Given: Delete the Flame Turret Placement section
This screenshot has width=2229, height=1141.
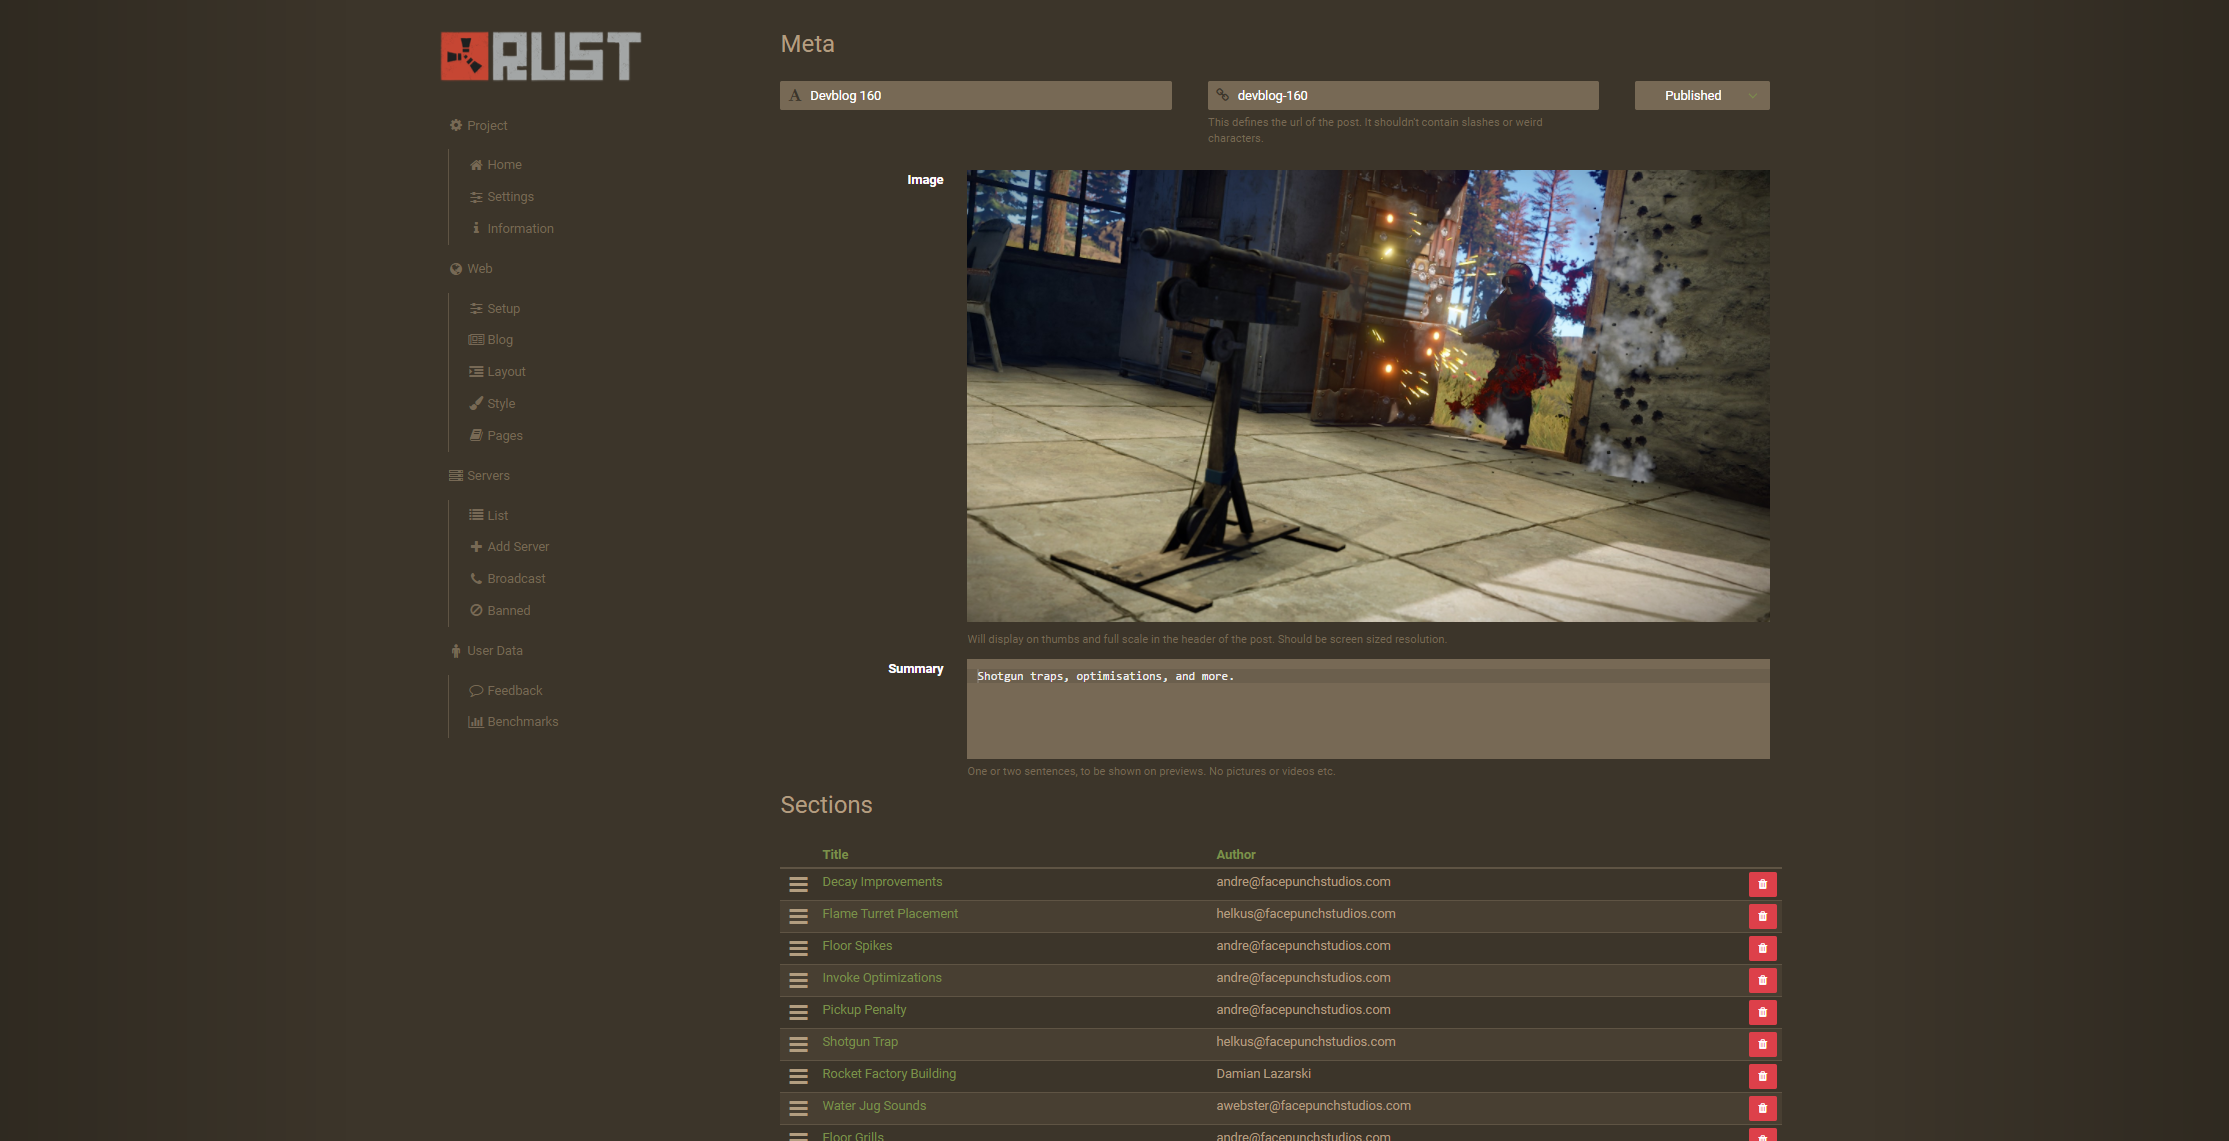Looking at the screenshot, I should [1763, 916].
